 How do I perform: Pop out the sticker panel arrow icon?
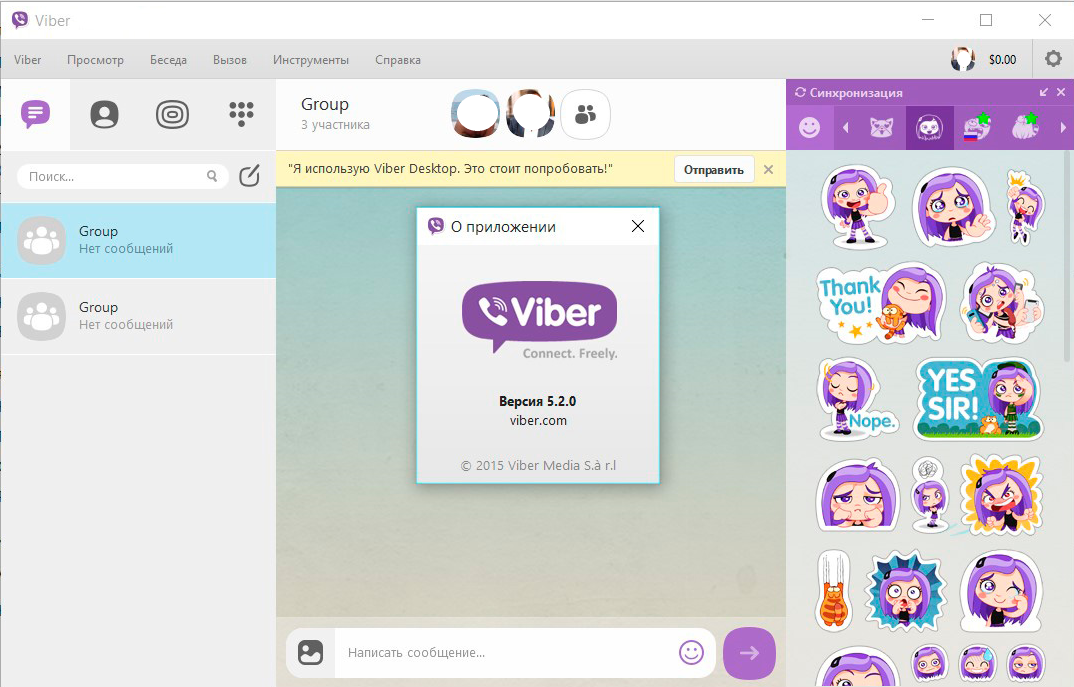(1043, 92)
